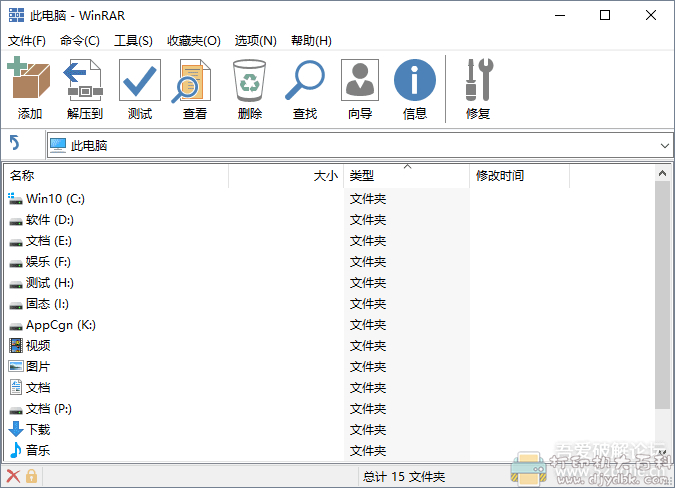The width and height of the screenshot is (675, 488).
Task: Click the Find (查找) magnifier icon
Action: 305,80
